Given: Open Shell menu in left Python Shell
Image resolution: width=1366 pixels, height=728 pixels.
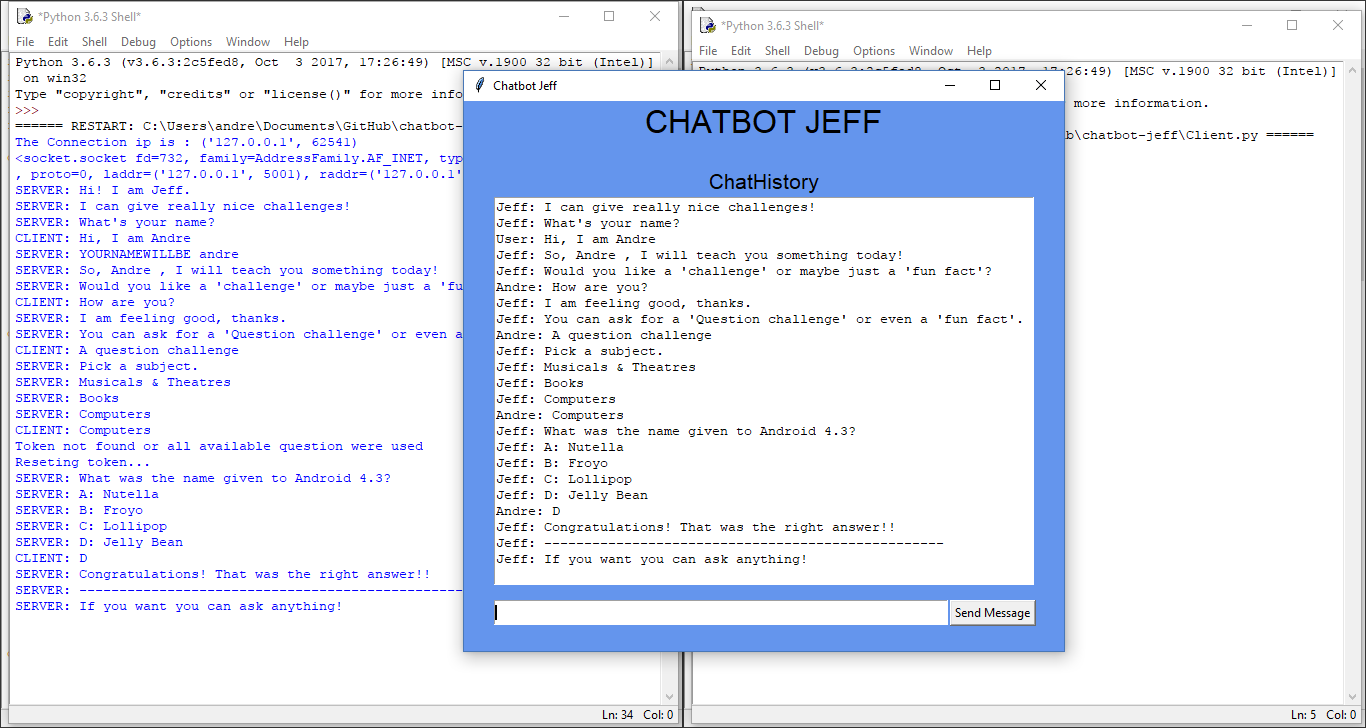Looking at the screenshot, I should click(x=95, y=42).
